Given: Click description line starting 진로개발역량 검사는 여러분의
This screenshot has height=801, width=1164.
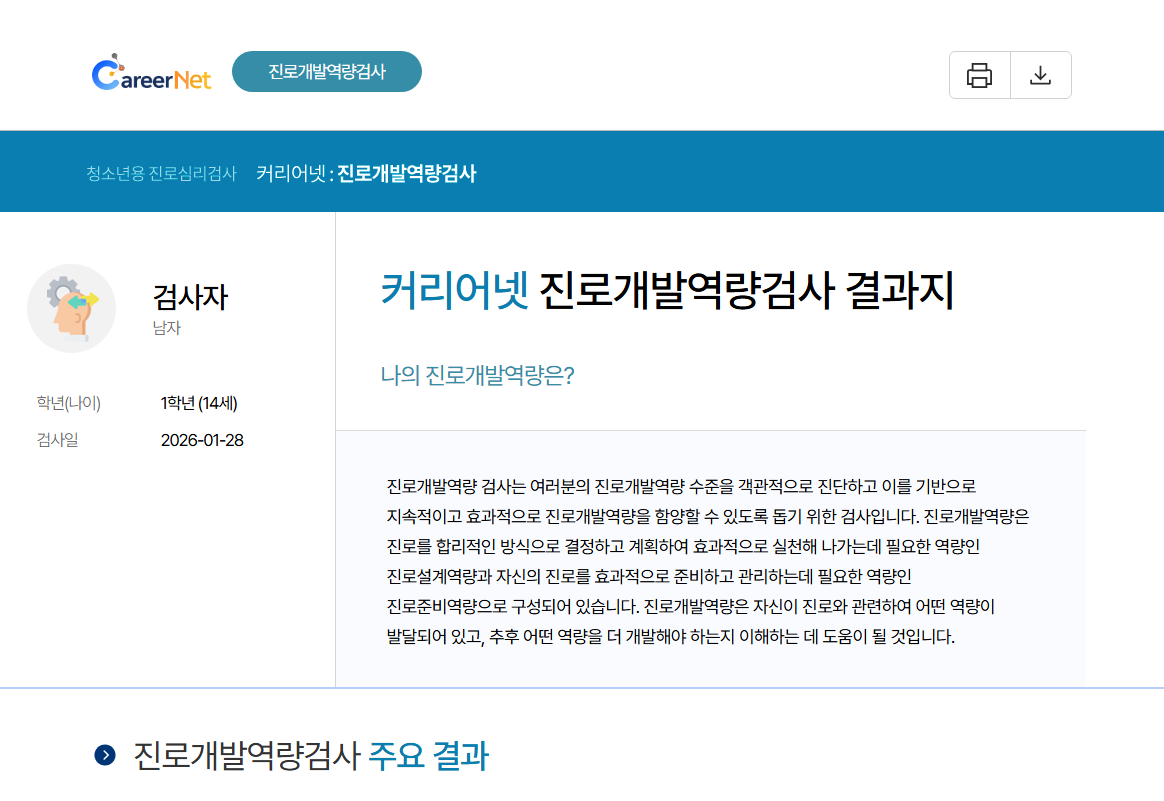Looking at the screenshot, I should [x=681, y=487].
